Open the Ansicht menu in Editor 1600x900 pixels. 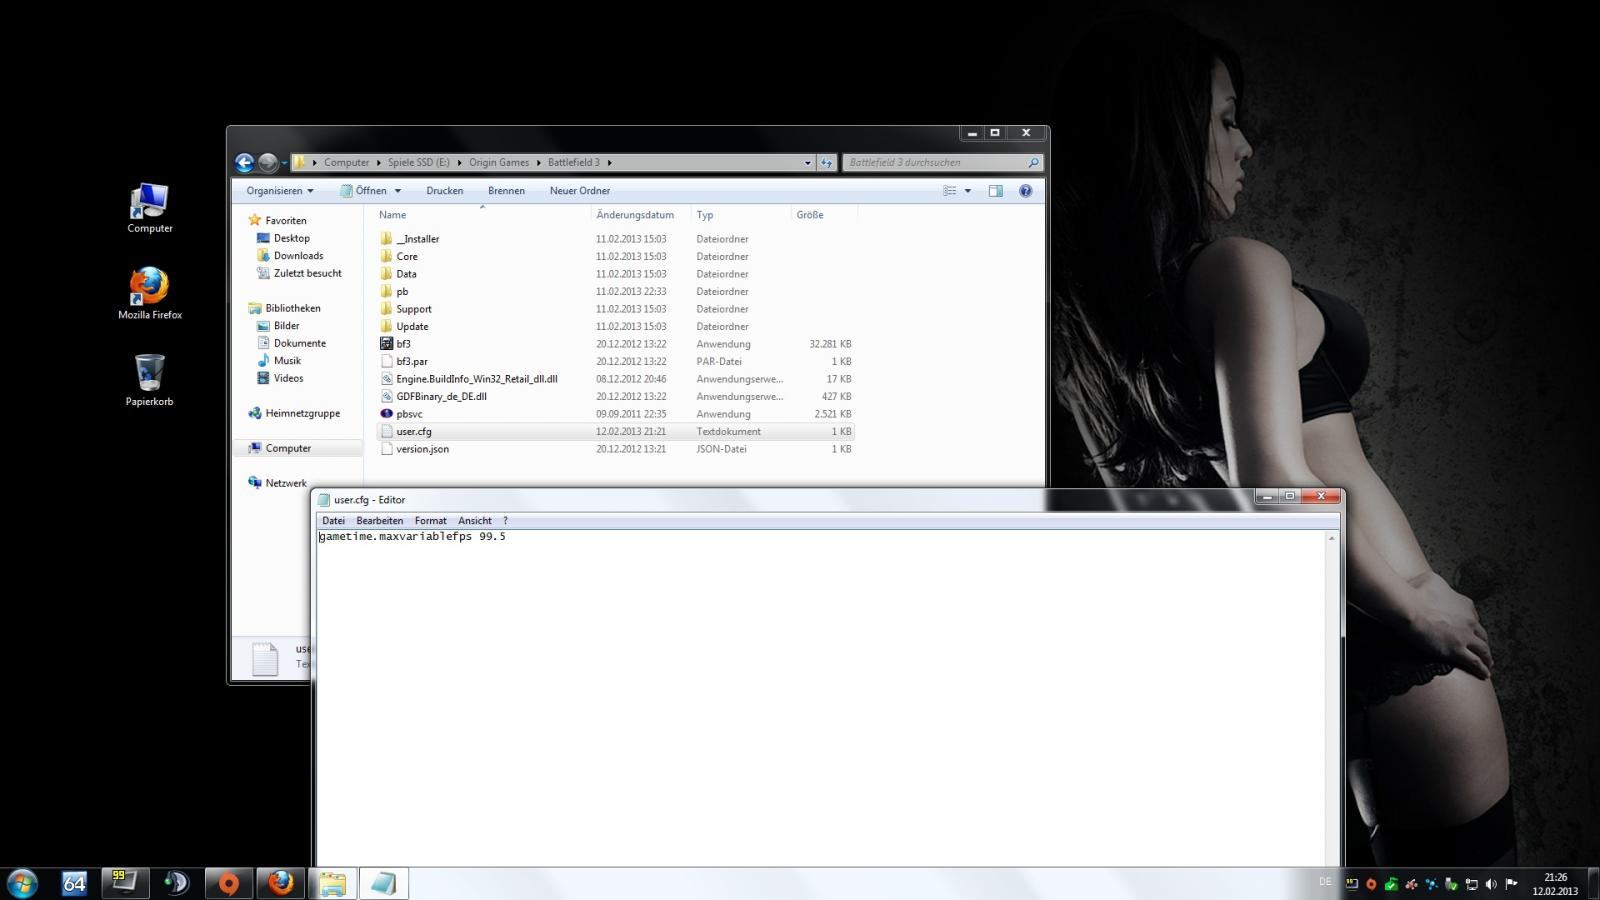click(475, 521)
